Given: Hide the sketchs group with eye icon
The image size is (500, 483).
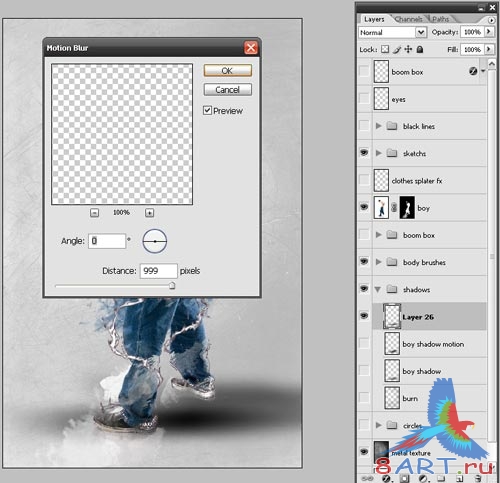Looking at the screenshot, I should [364, 153].
